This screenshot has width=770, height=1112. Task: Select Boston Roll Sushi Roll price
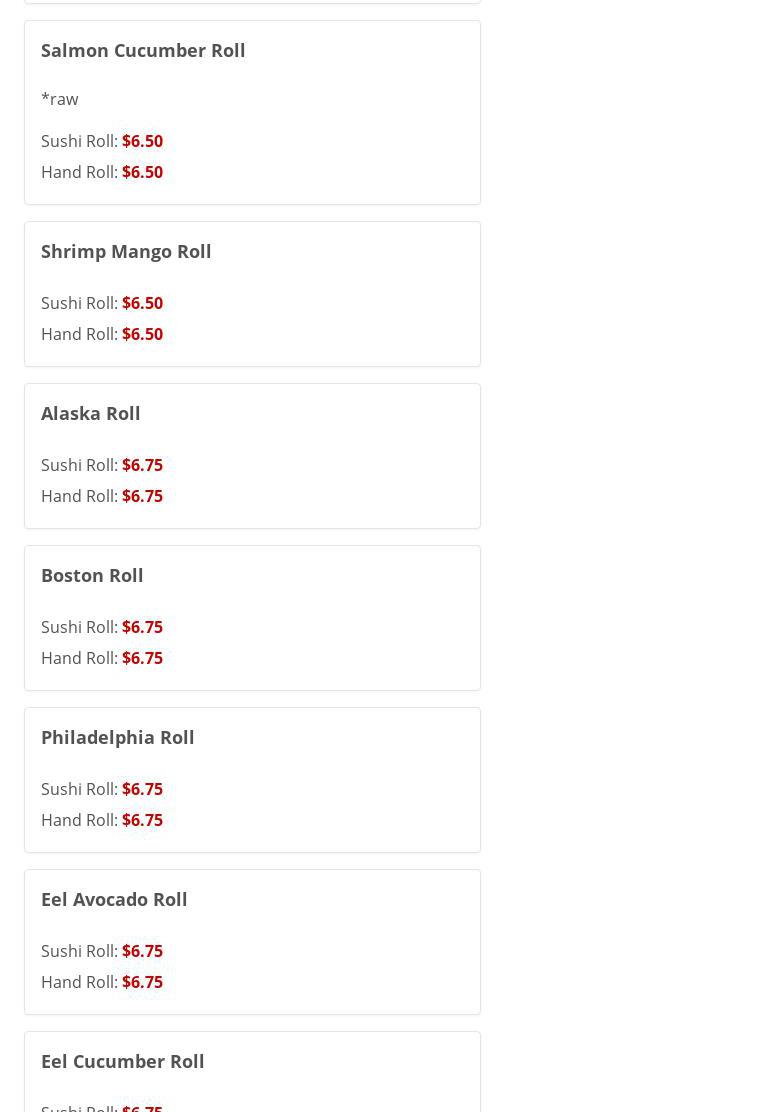click(102, 627)
